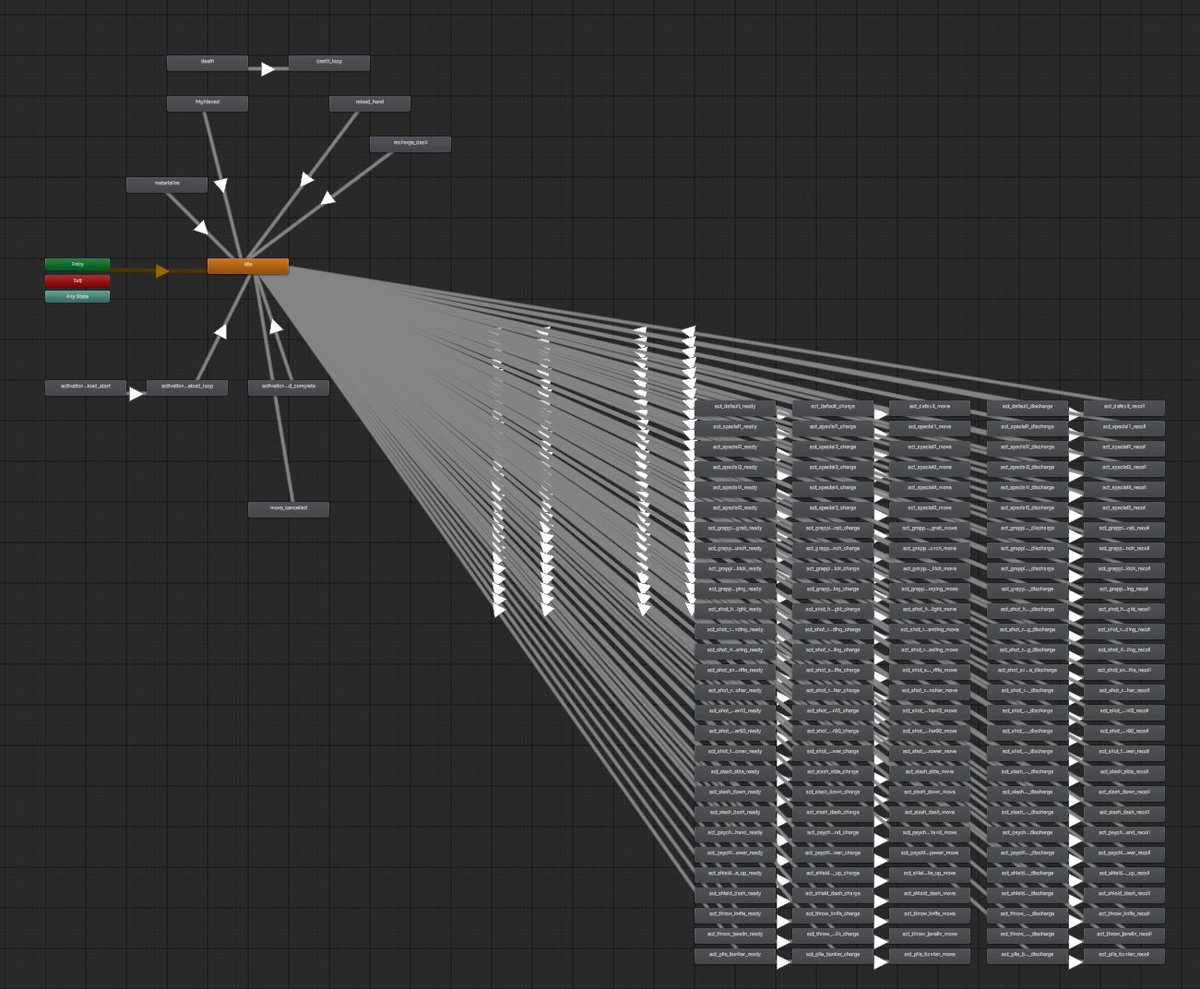Select the act_default_discharge state
Viewport: 1200px width, 989px height.
[1027, 408]
